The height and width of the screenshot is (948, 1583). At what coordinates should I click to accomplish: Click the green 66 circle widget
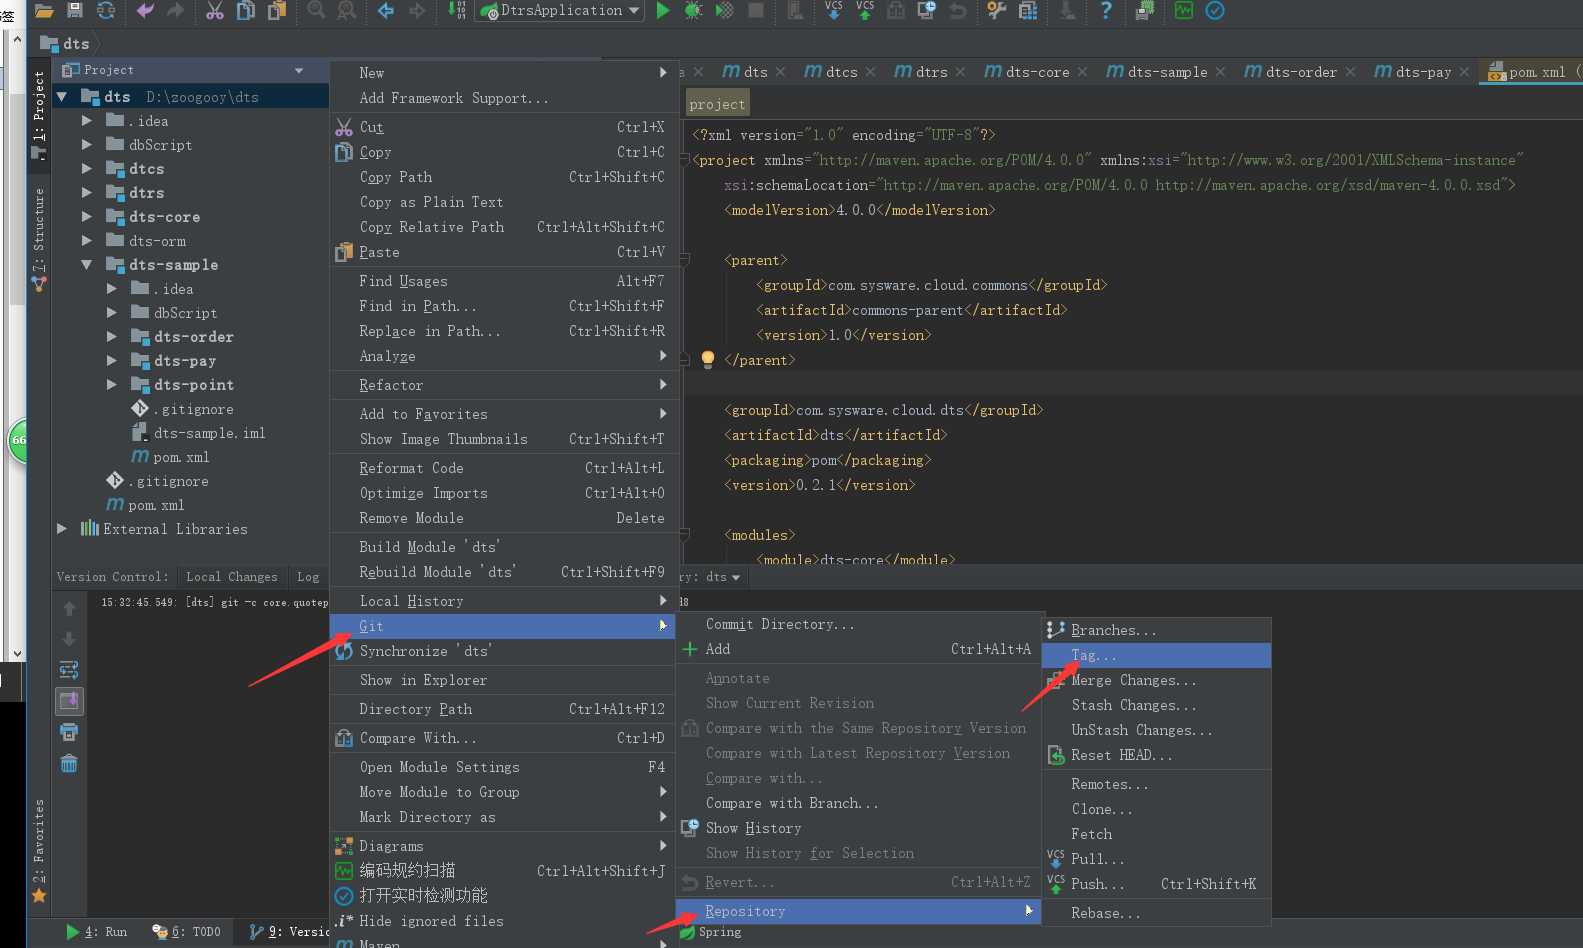(x=18, y=440)
